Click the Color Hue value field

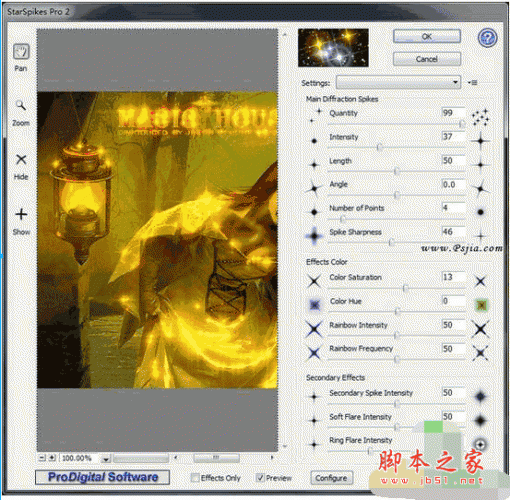(x=453, y=301)
